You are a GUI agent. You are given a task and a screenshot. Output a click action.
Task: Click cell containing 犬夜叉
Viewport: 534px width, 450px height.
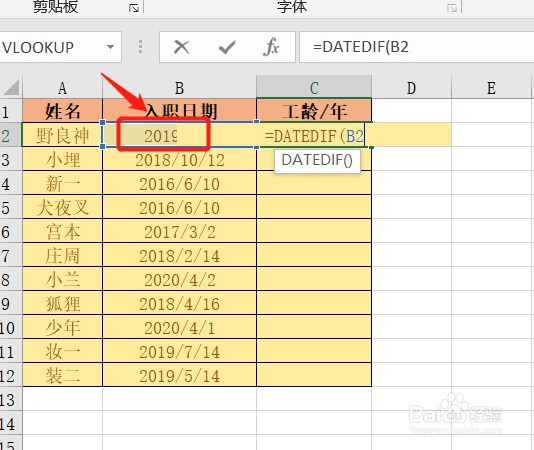pyautogui.click(x=62, y=207)
